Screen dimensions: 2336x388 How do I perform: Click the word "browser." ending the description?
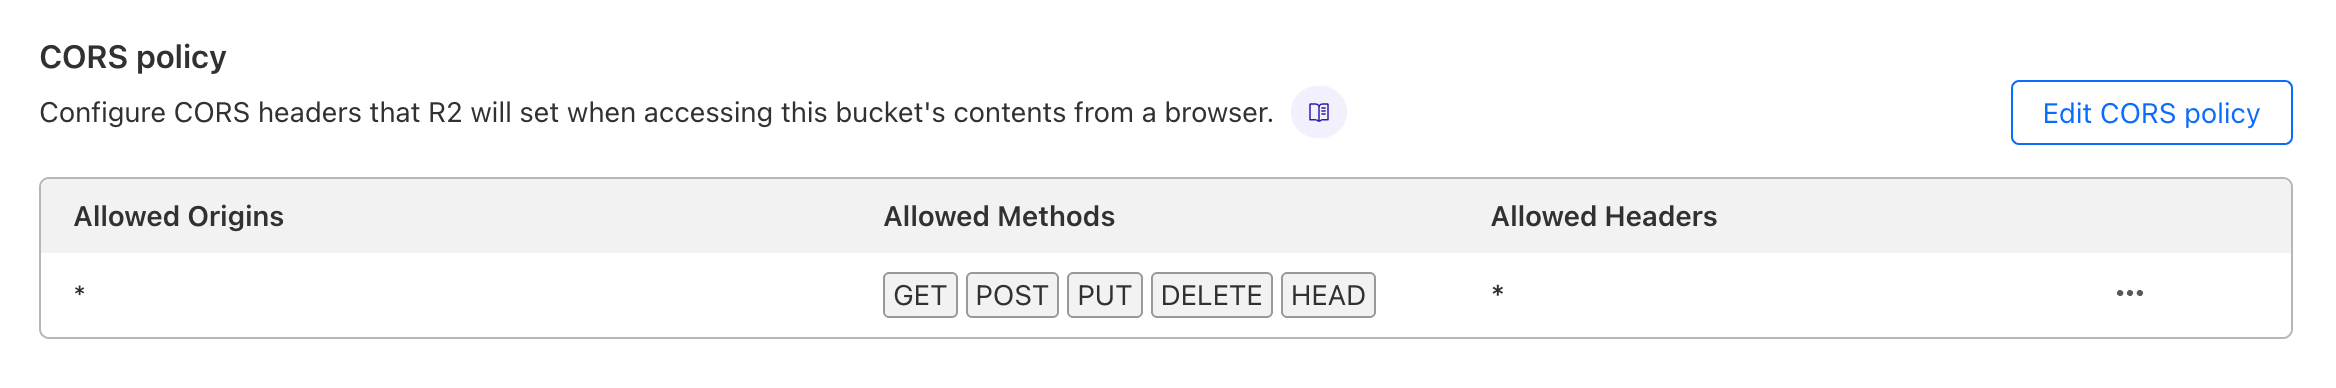point(1219,113)
